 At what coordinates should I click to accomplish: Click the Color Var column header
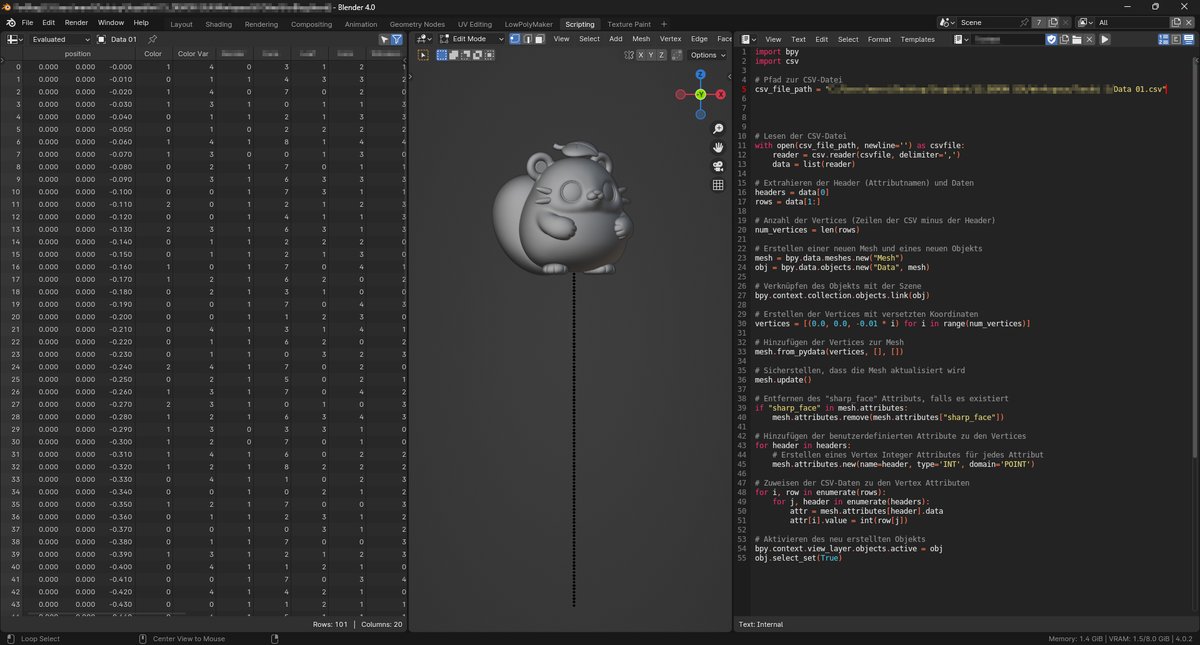[194, 54]
